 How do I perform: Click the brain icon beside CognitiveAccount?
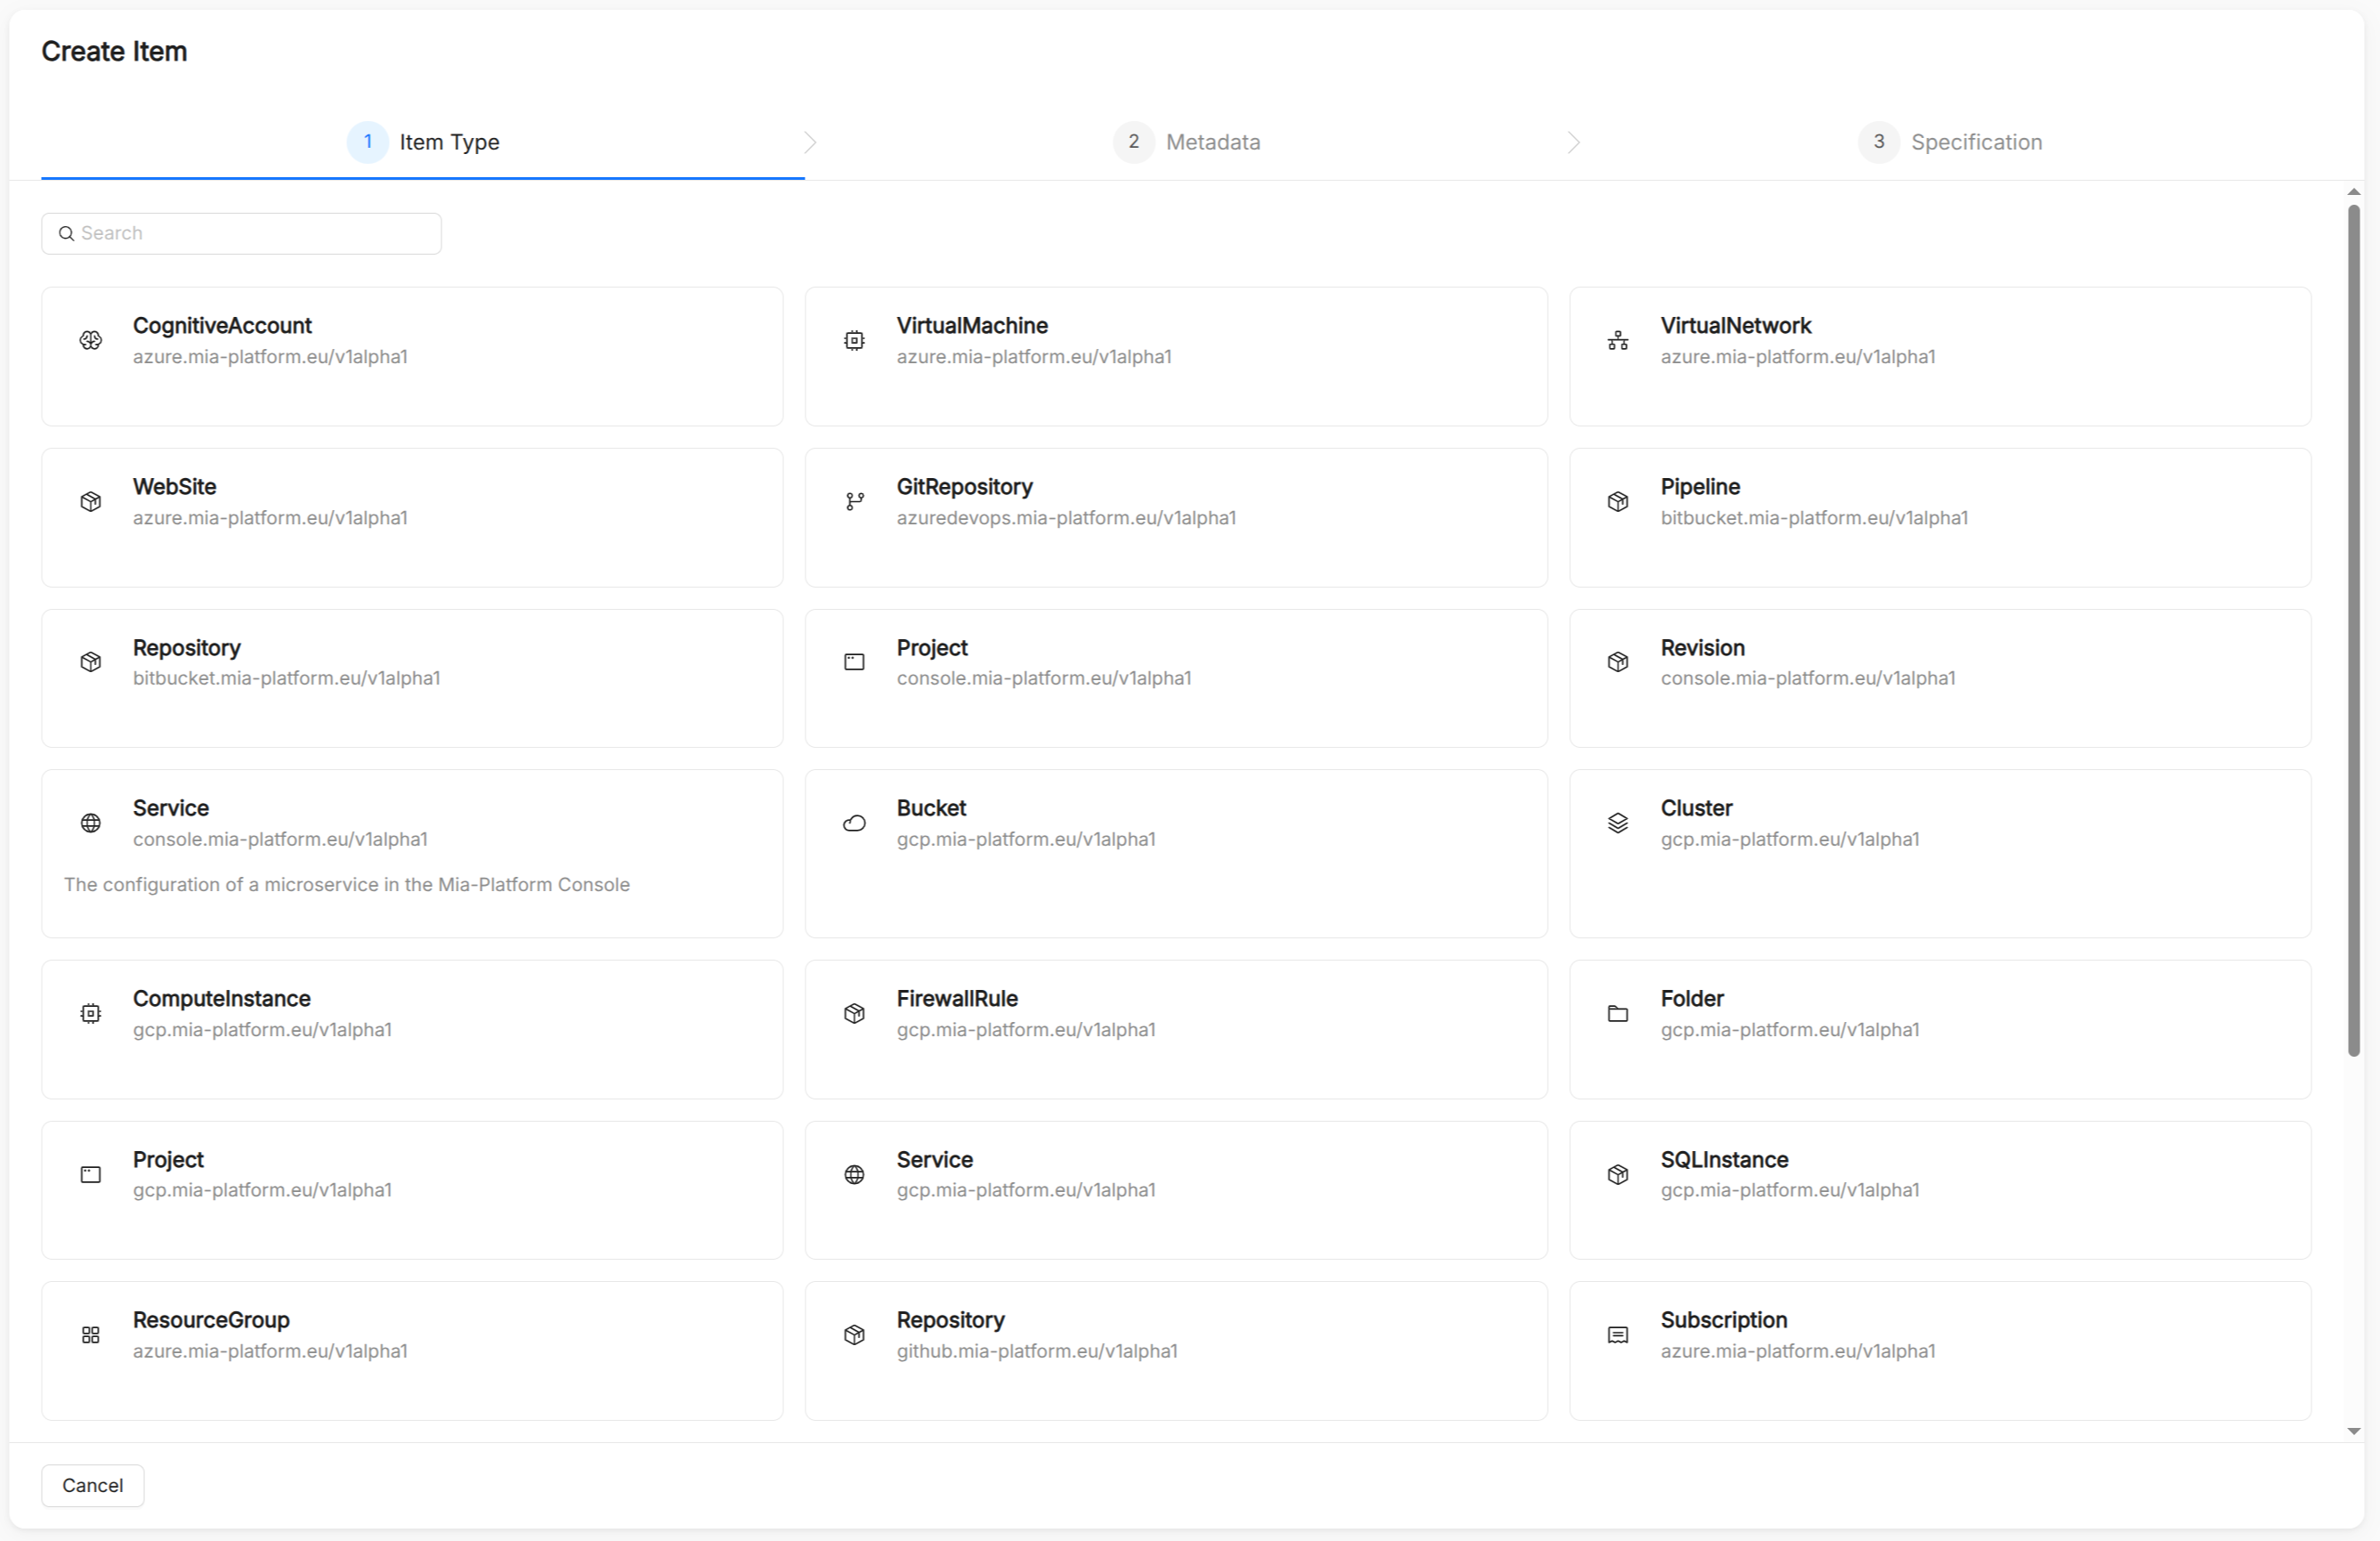(90, 341)
